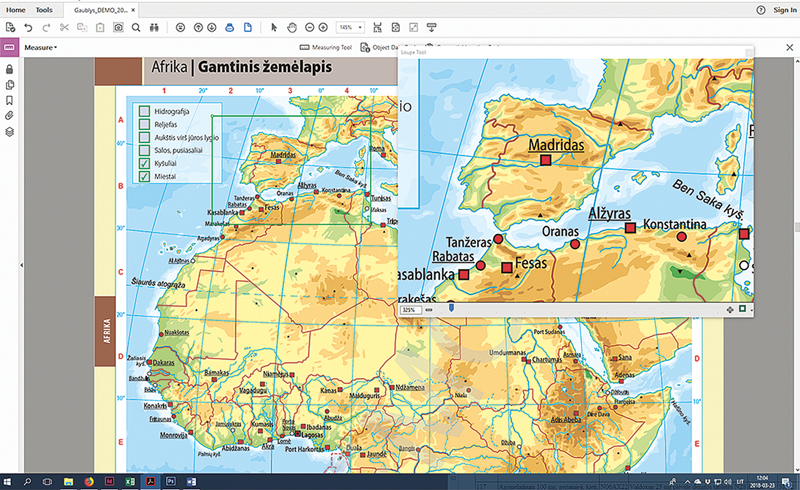Toggle Aukštis virš jūros lygio checkbox
The height and width of the screenshot is (490, 800).
click(144, 137)
